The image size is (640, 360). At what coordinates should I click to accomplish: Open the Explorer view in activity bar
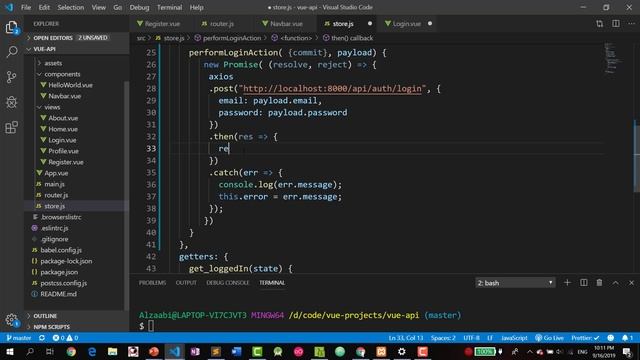tap(12, 27)
